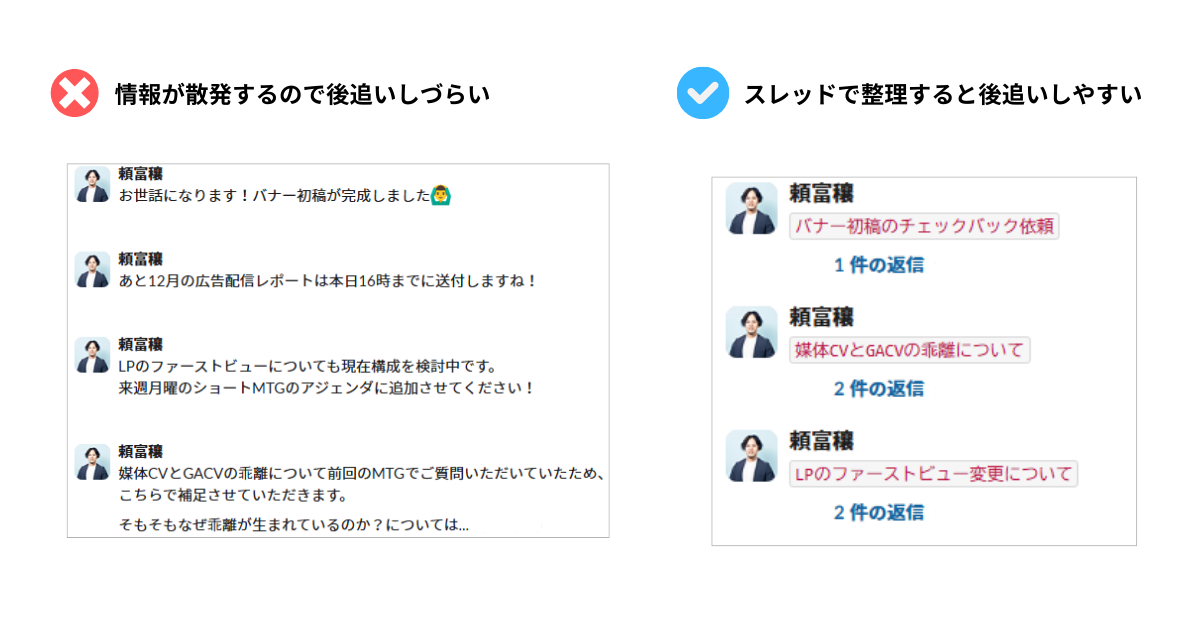Click avatar beside バナー初稿のチェックバック依頼 thread tag

tap(751, 209)
